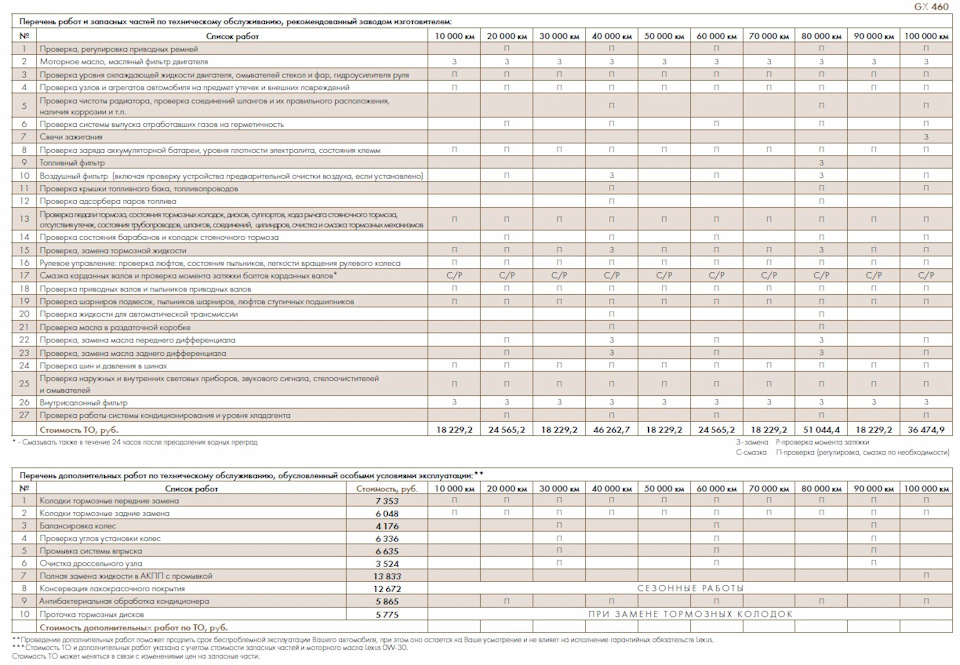Select 'Проверка, замена тормозной жидкости' row
This screenshot has width=960, height=665.
coord(482,250)
